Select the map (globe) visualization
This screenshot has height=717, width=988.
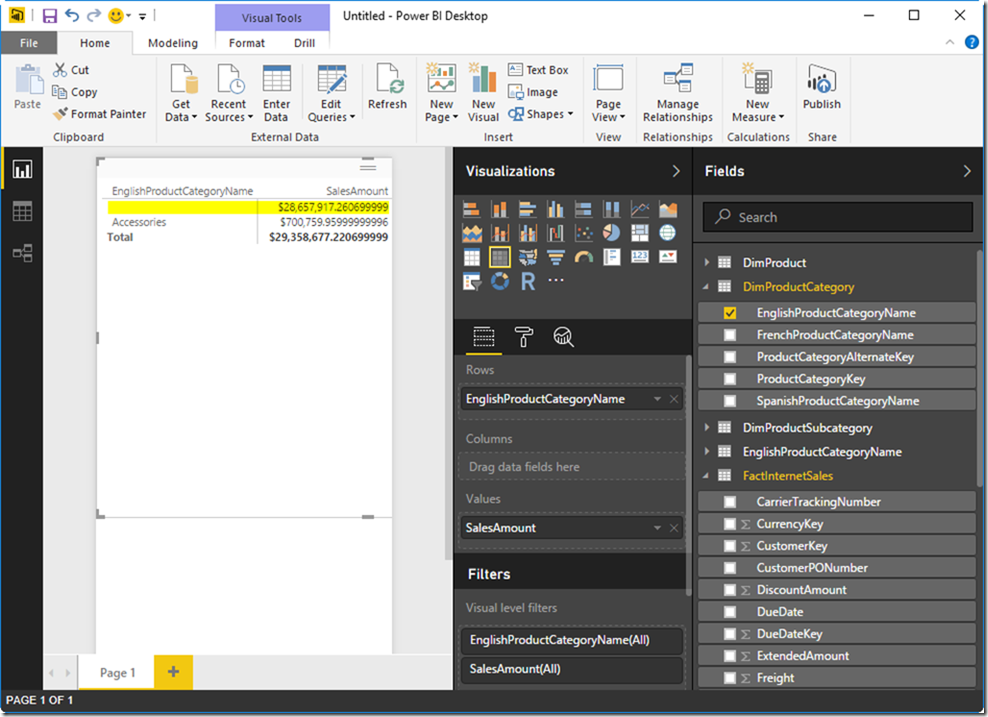click(x=668, y=233)
